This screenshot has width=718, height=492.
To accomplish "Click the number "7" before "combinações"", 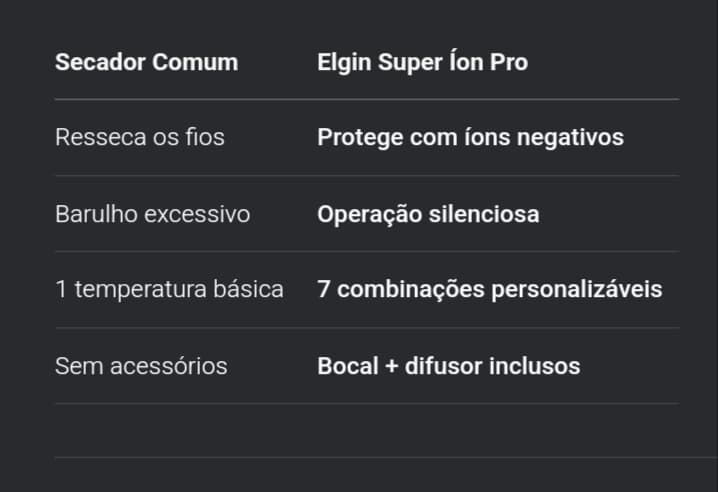I will 324,290.
